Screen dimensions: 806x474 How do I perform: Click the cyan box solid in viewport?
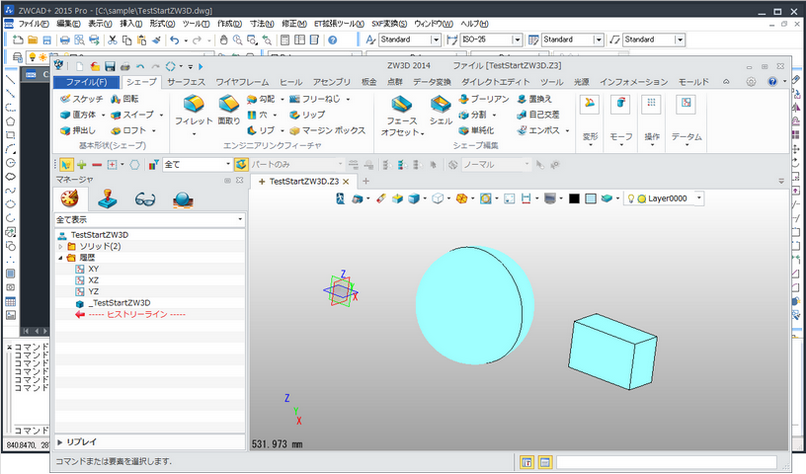(613, 352)
